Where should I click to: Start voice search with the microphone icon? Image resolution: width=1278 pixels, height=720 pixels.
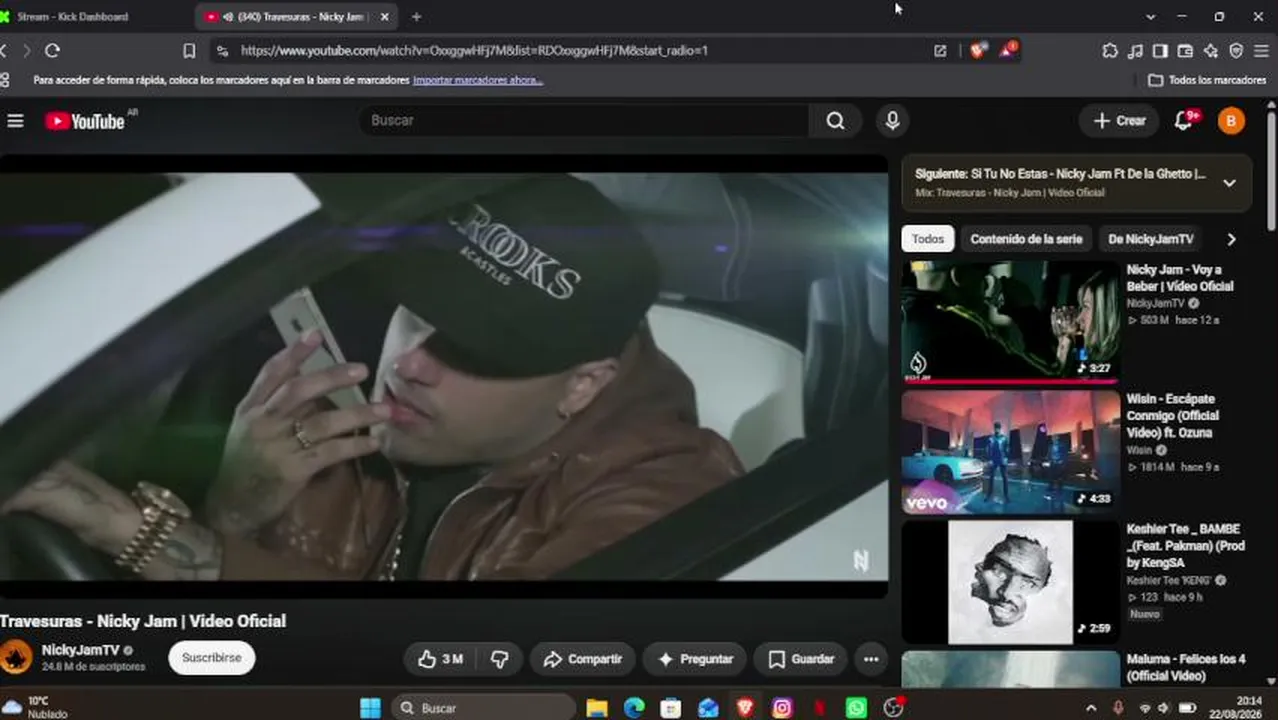pos(892,121)
